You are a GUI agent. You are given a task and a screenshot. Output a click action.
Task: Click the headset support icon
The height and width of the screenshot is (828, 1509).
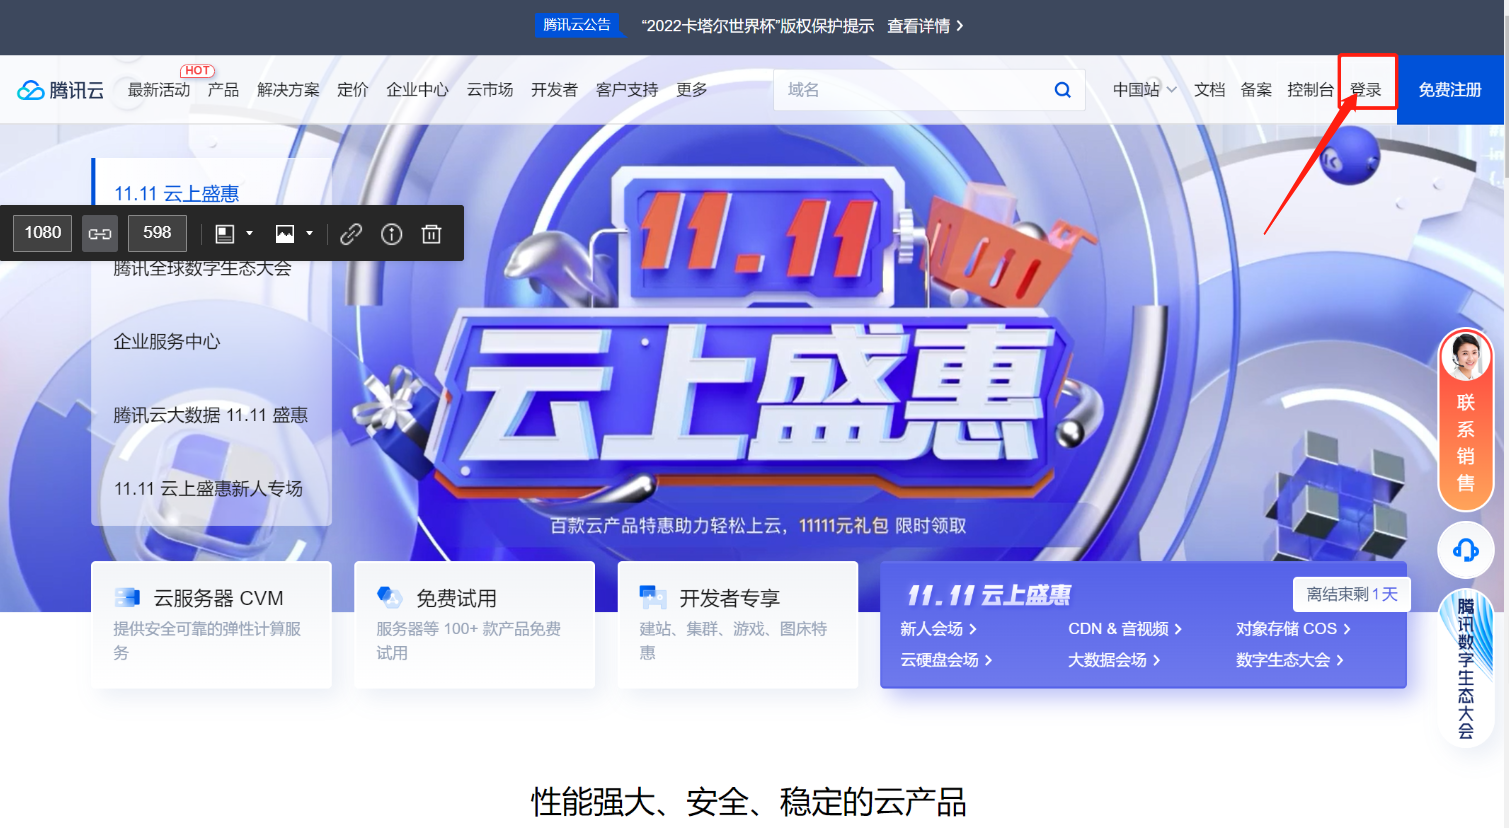[1466, 550]
